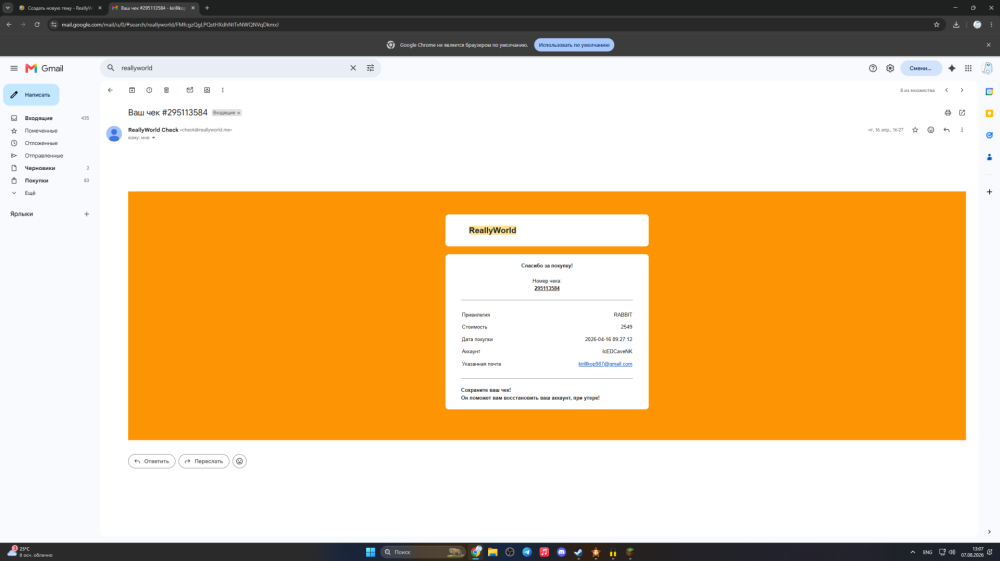1000x561 pixels.
Task: Click the receipt number 295113584 link
Action: point(547,288)
